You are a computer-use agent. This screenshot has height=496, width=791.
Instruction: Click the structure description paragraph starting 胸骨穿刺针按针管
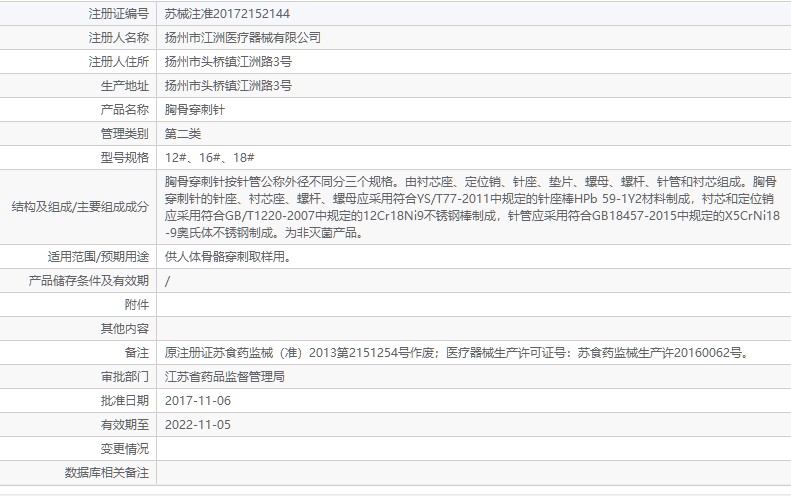pyautogui.click(x=472, y=207)
